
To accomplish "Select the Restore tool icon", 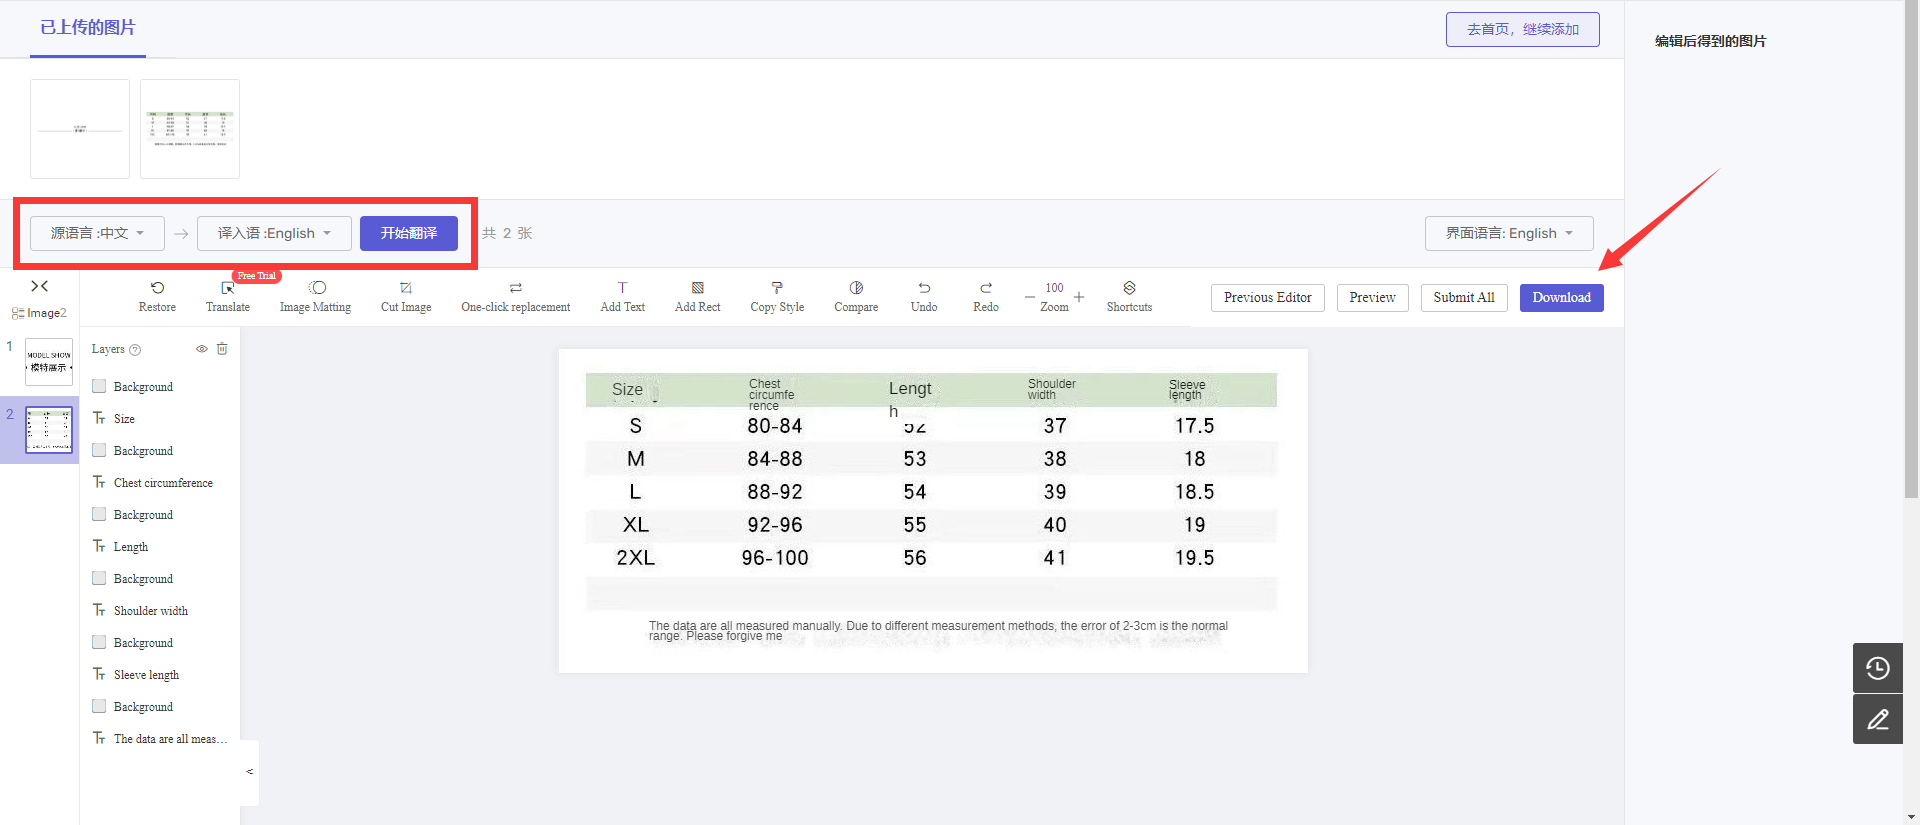I will 157,288.
